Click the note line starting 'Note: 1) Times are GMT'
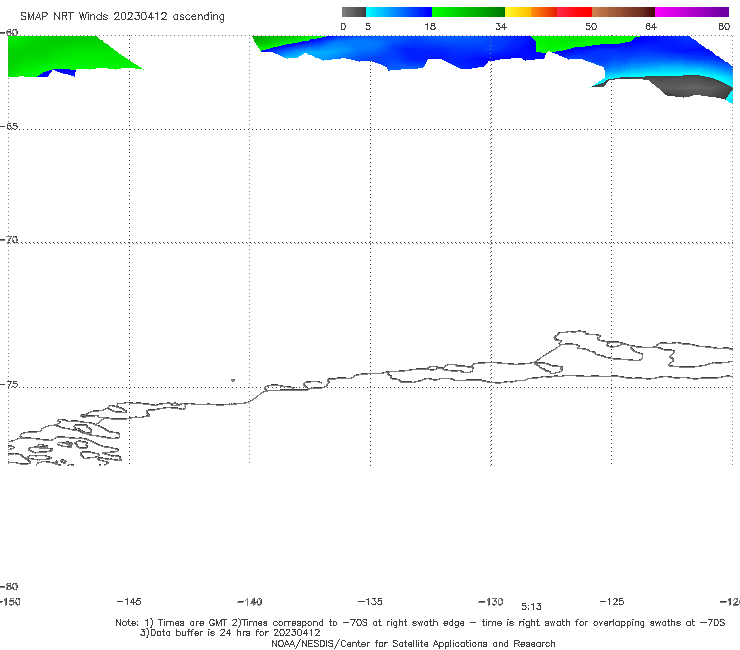This screenshot has width=740, height=650. click(x=420, y=623)
